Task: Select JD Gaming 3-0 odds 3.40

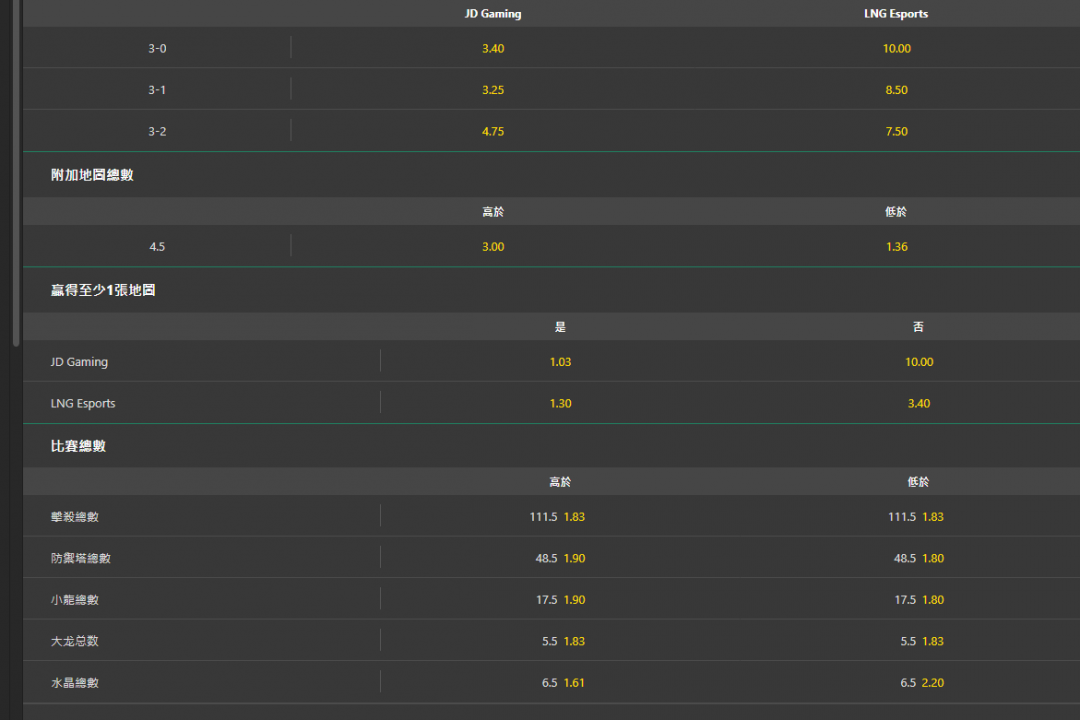Action: (x=492, y=48)
